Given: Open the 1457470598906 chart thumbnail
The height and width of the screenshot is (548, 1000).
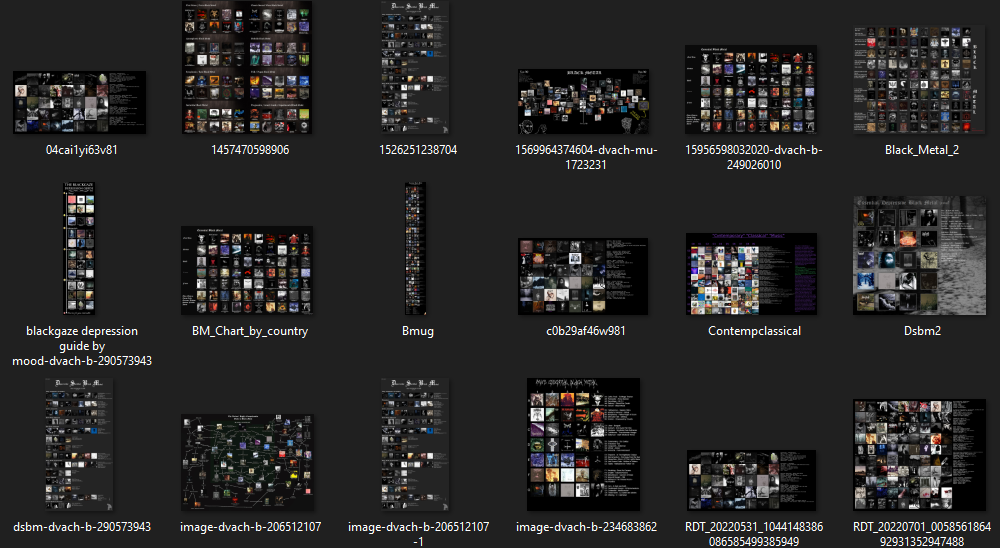Looking at the screenshot, I should [247, 67].
